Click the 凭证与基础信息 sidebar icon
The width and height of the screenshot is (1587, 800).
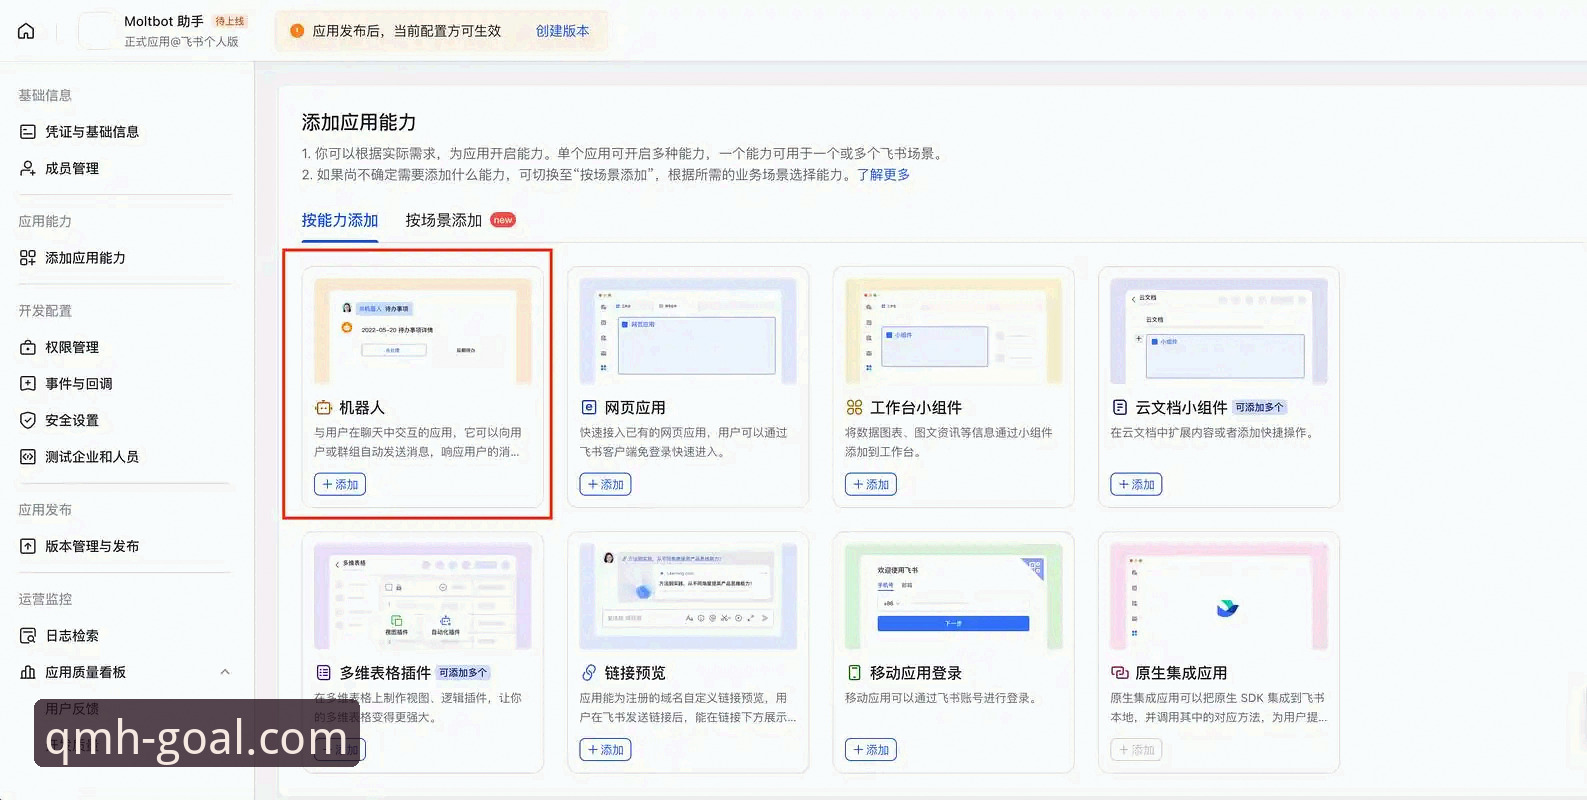pos(28,132)
